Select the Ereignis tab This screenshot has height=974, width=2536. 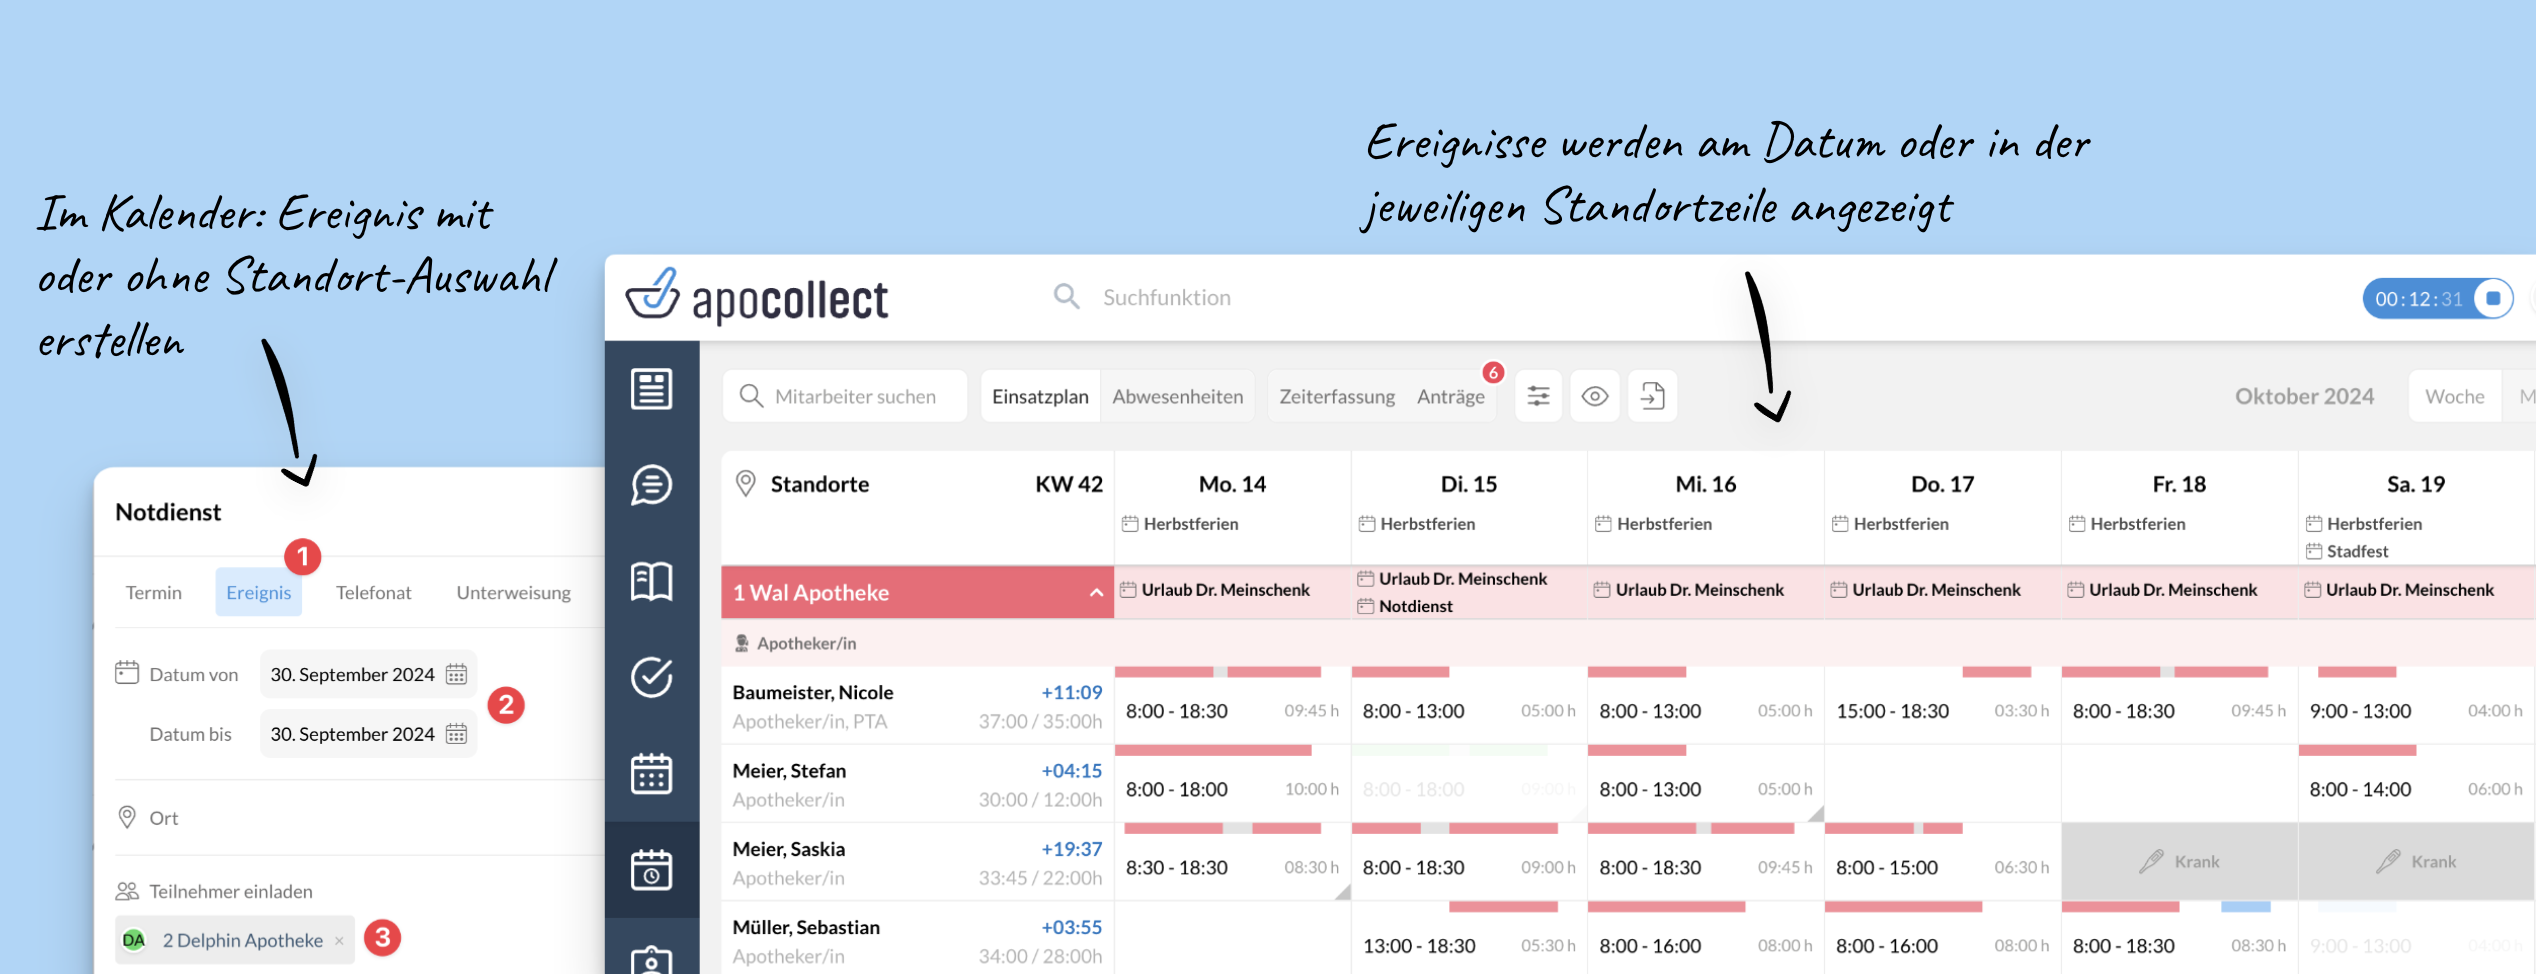click(x=258, y=592)
